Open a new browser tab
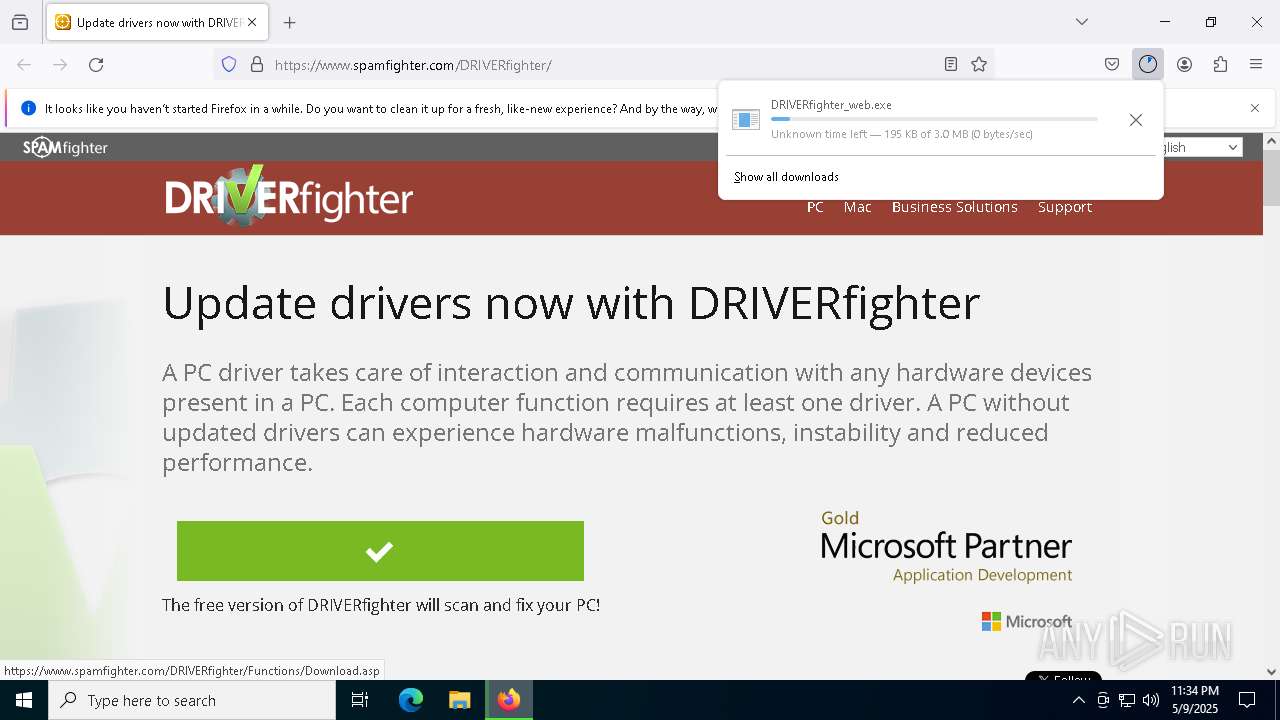Screen dimensions: 1280x720 (290, 22)
